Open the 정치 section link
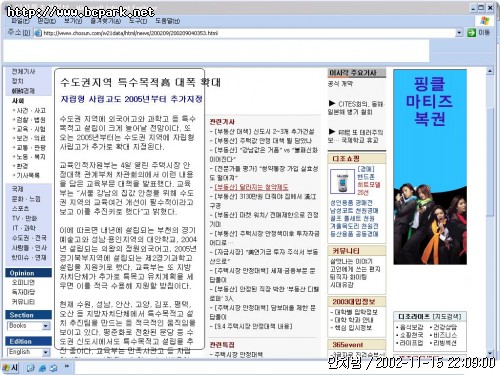The width and height of the screenshot is (500, 375). pyautogui.click(x=17, y=81)
